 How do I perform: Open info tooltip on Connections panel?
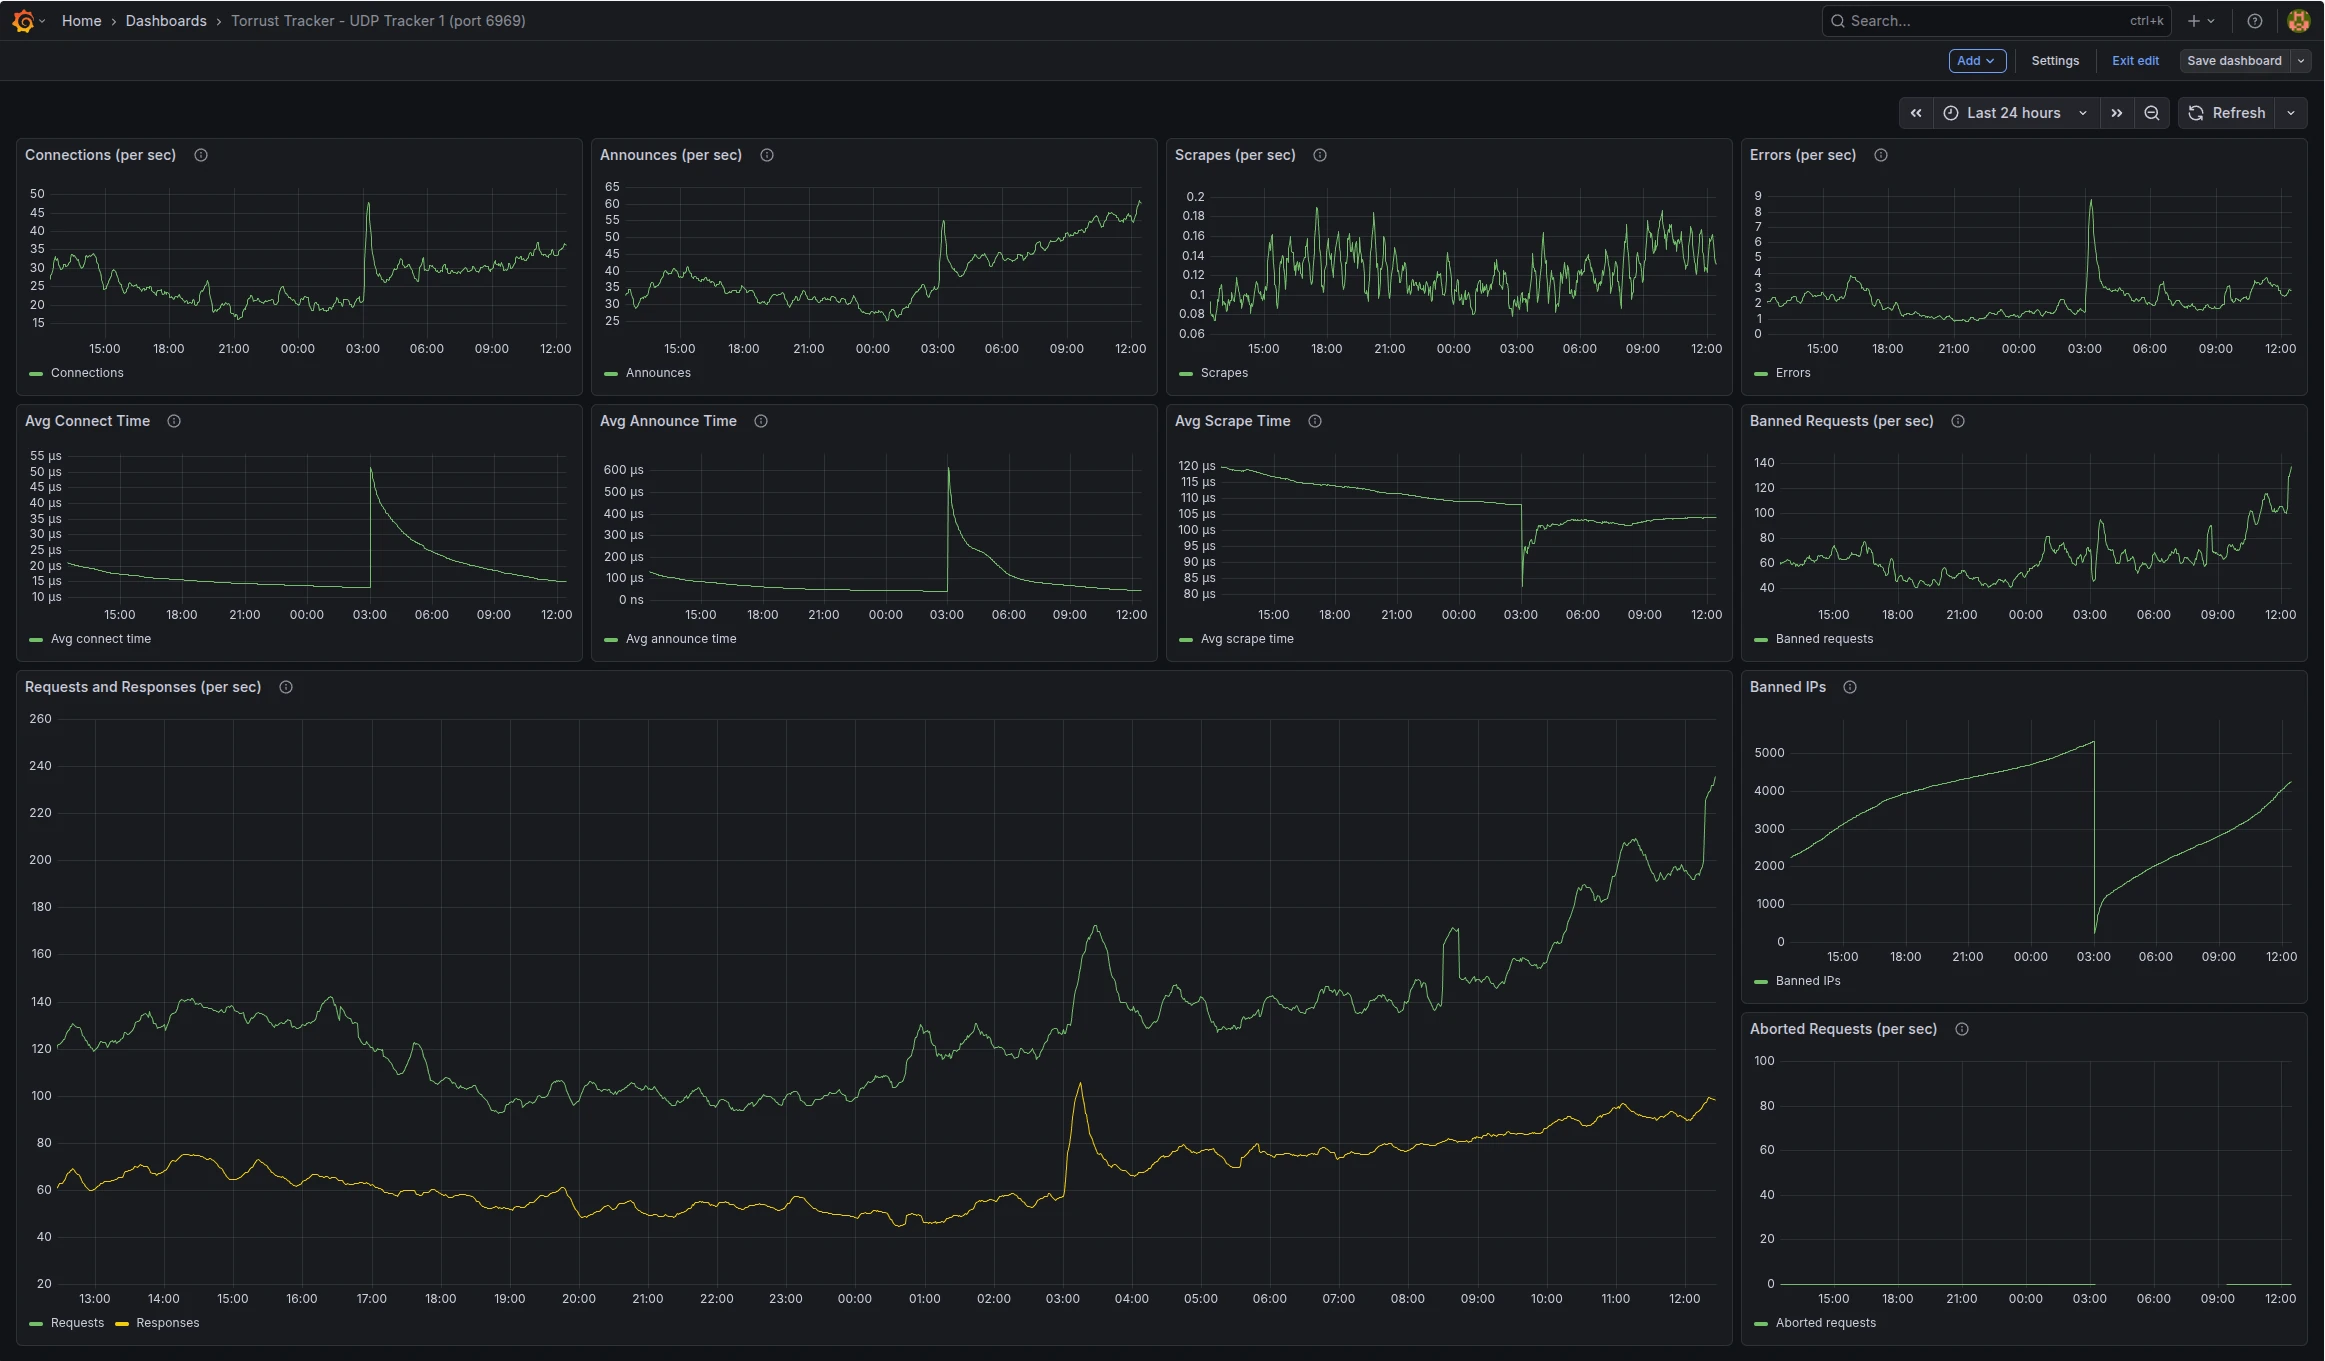tap(199, 155)
